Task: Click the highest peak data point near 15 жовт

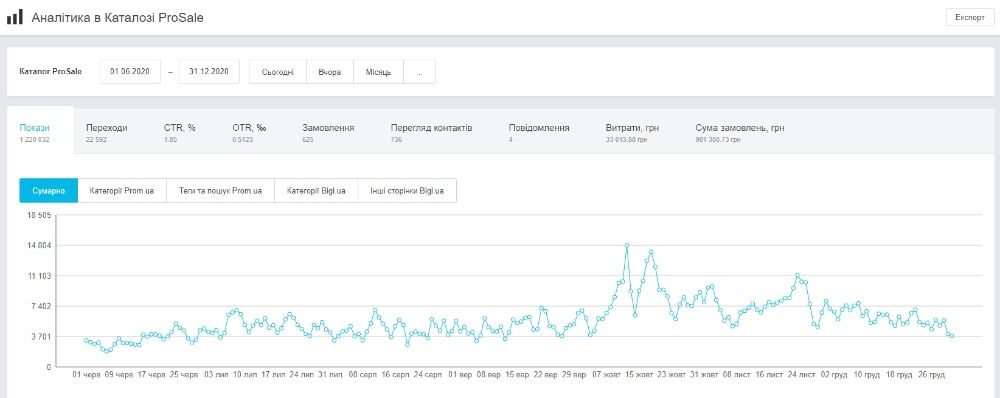Action: click(x=627, y=245)
